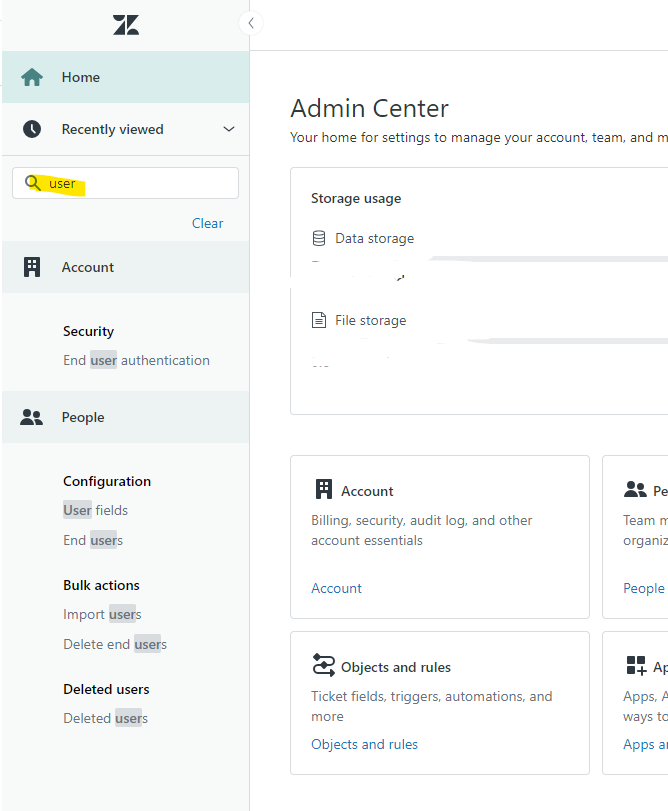668x811 pixels.
Task: Clear the search filter
Action: tap(207, 223)
